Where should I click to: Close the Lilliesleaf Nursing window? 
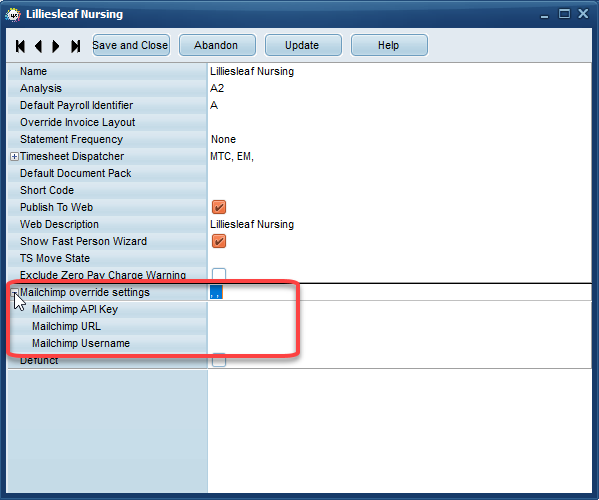[583, 14]
